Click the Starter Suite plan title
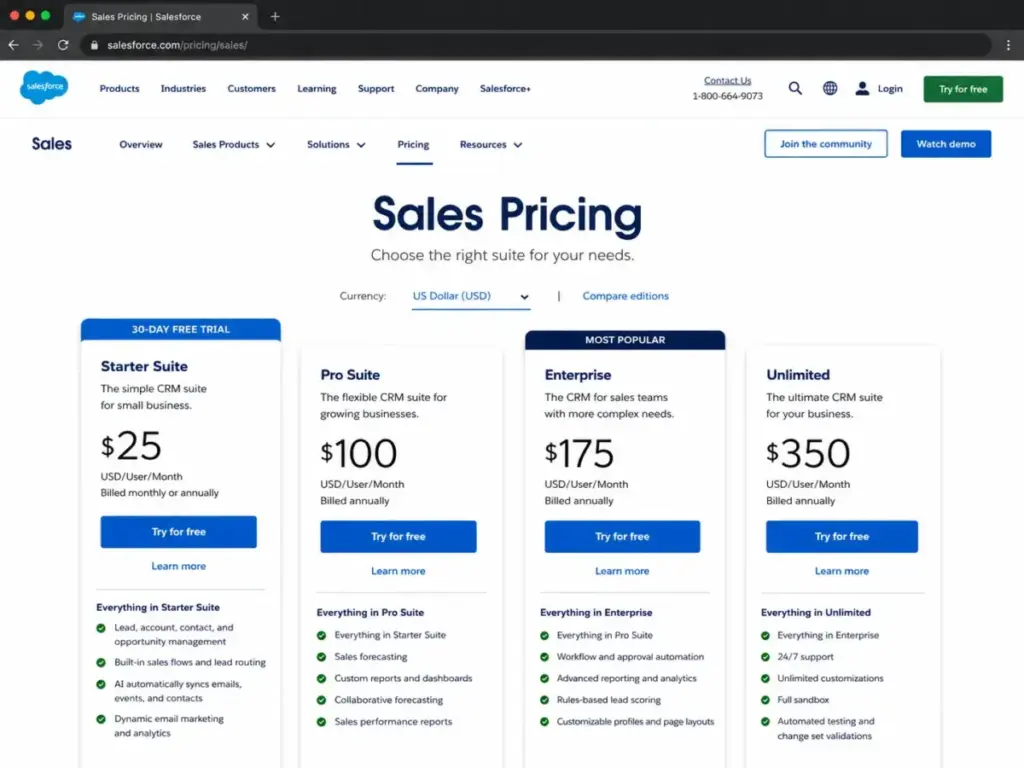Image resolution: width=1024 pixels, height=768 pixels. (144, 366)
